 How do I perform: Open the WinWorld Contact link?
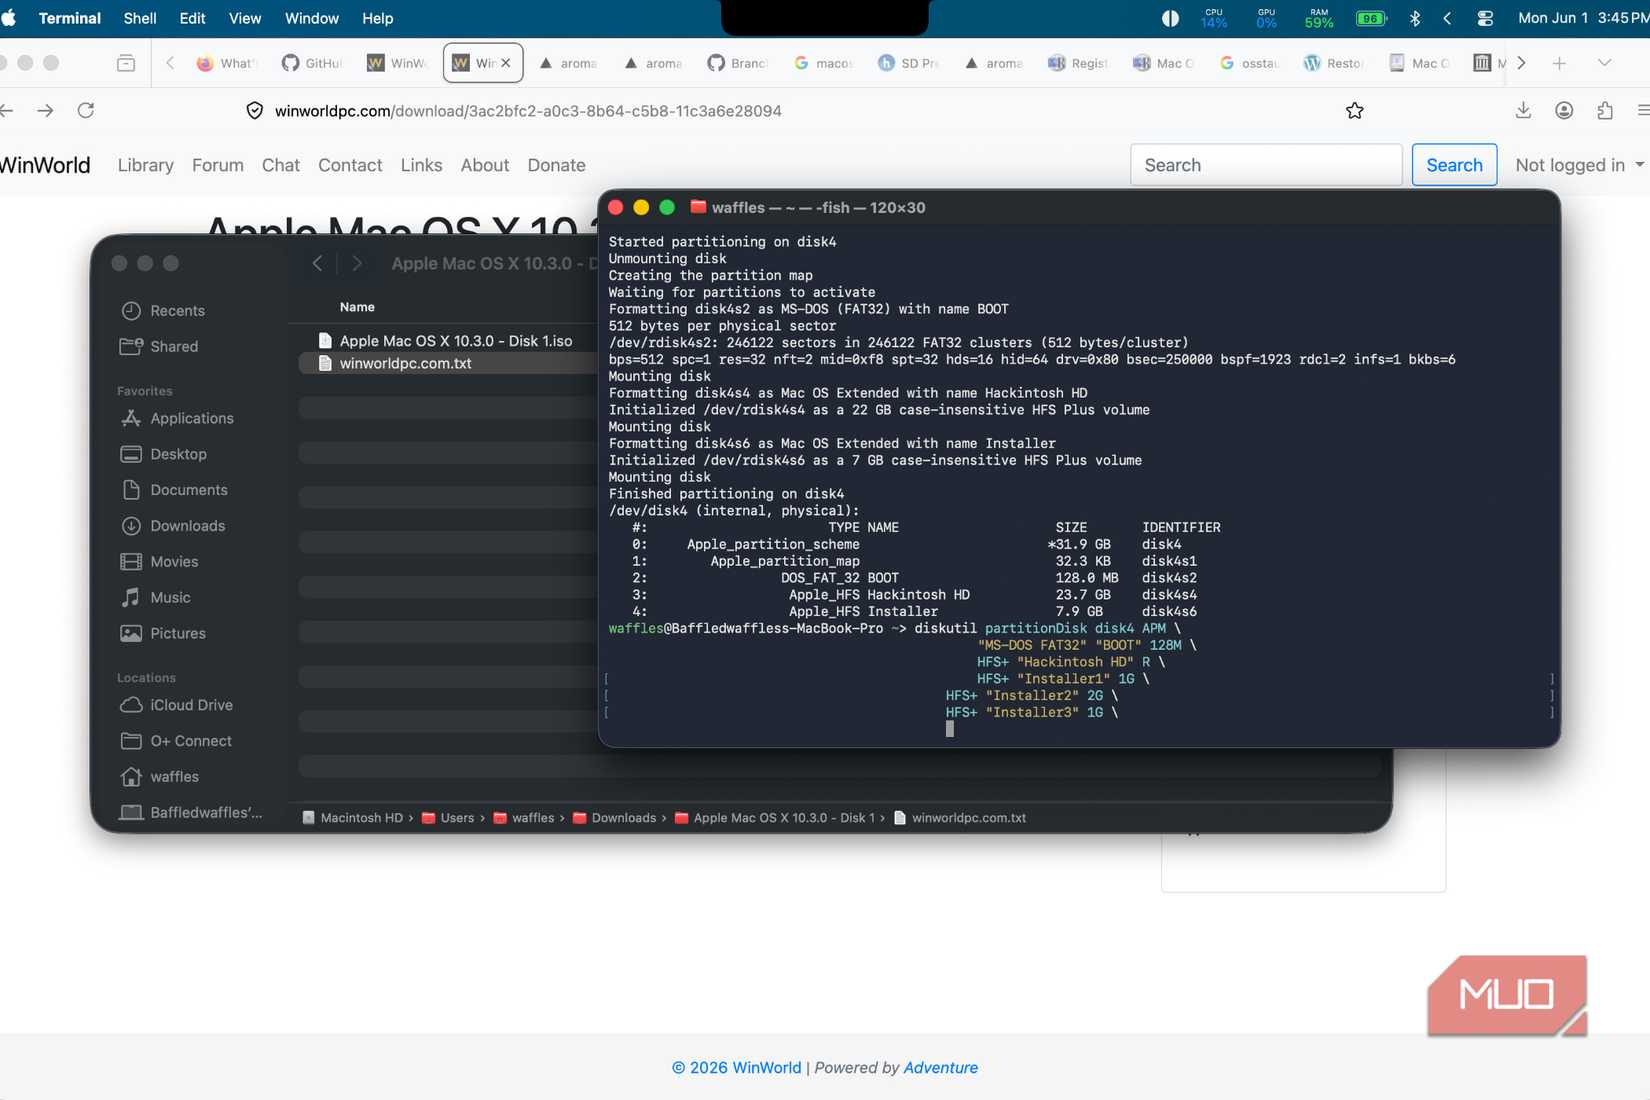(x=350, y=165)
